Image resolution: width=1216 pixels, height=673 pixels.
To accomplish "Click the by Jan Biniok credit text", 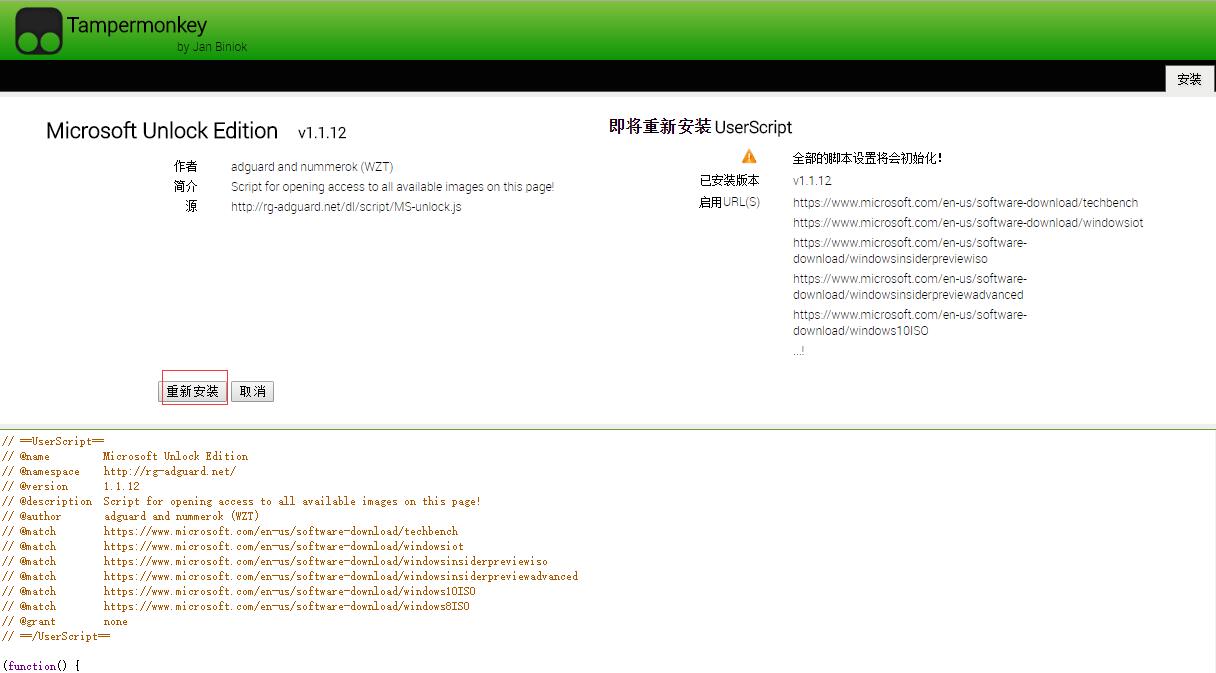I will point(212,47).
